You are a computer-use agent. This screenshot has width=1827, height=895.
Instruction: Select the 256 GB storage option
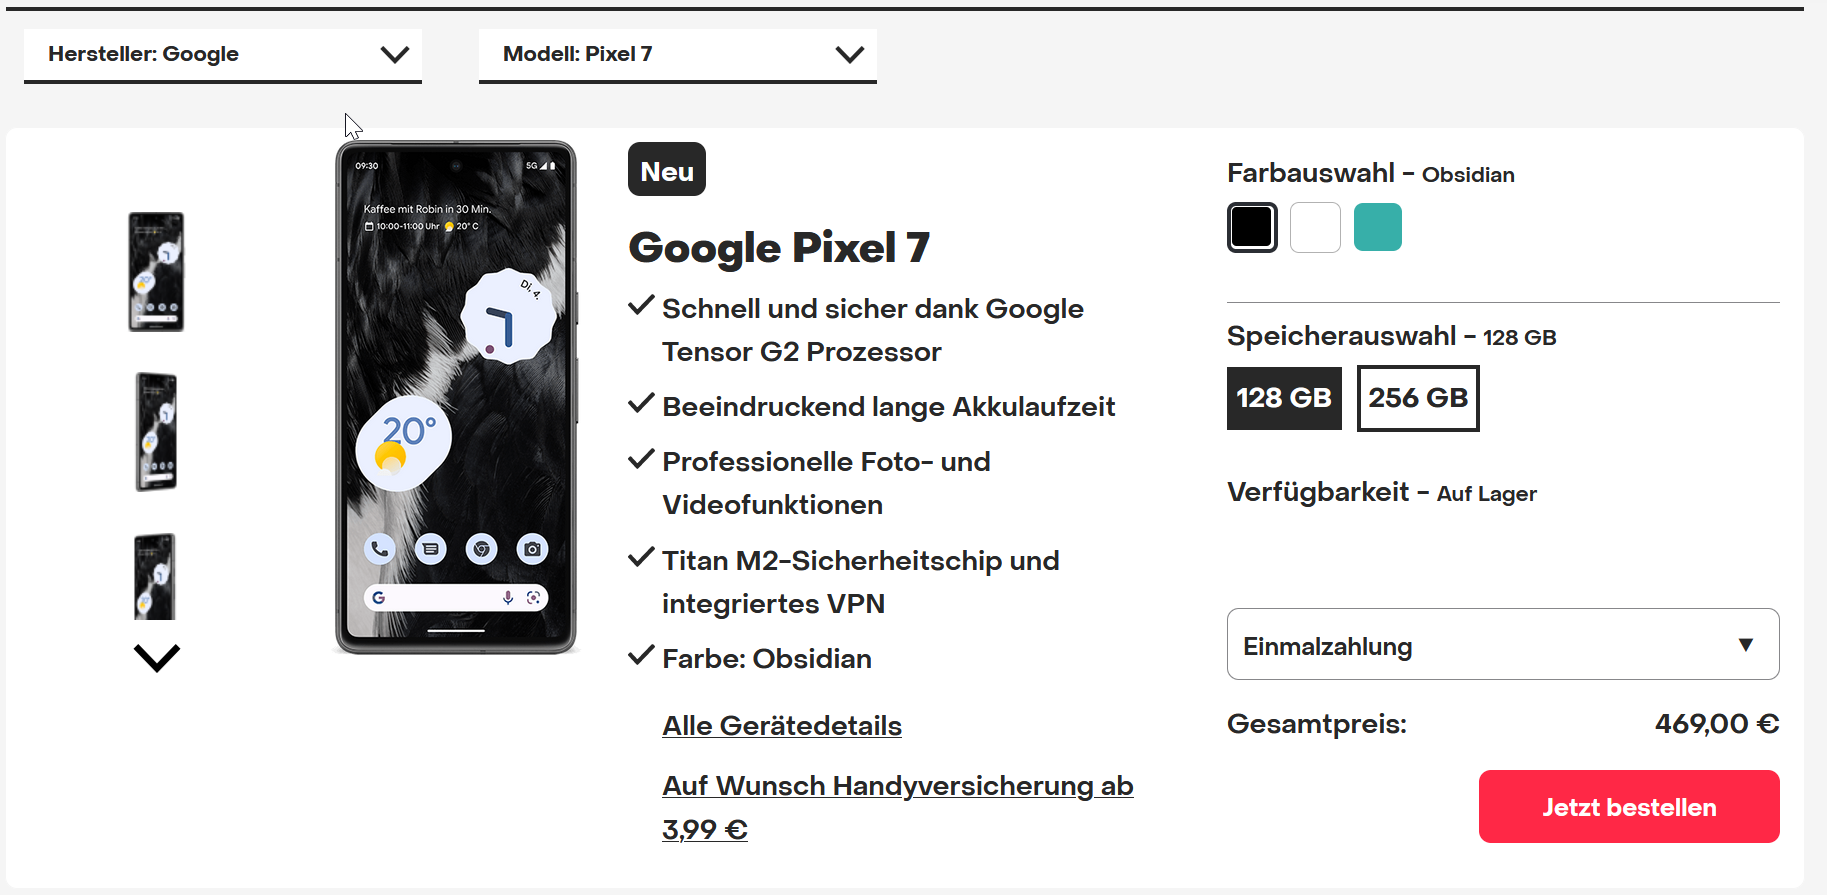click(x=1418, y=398)
